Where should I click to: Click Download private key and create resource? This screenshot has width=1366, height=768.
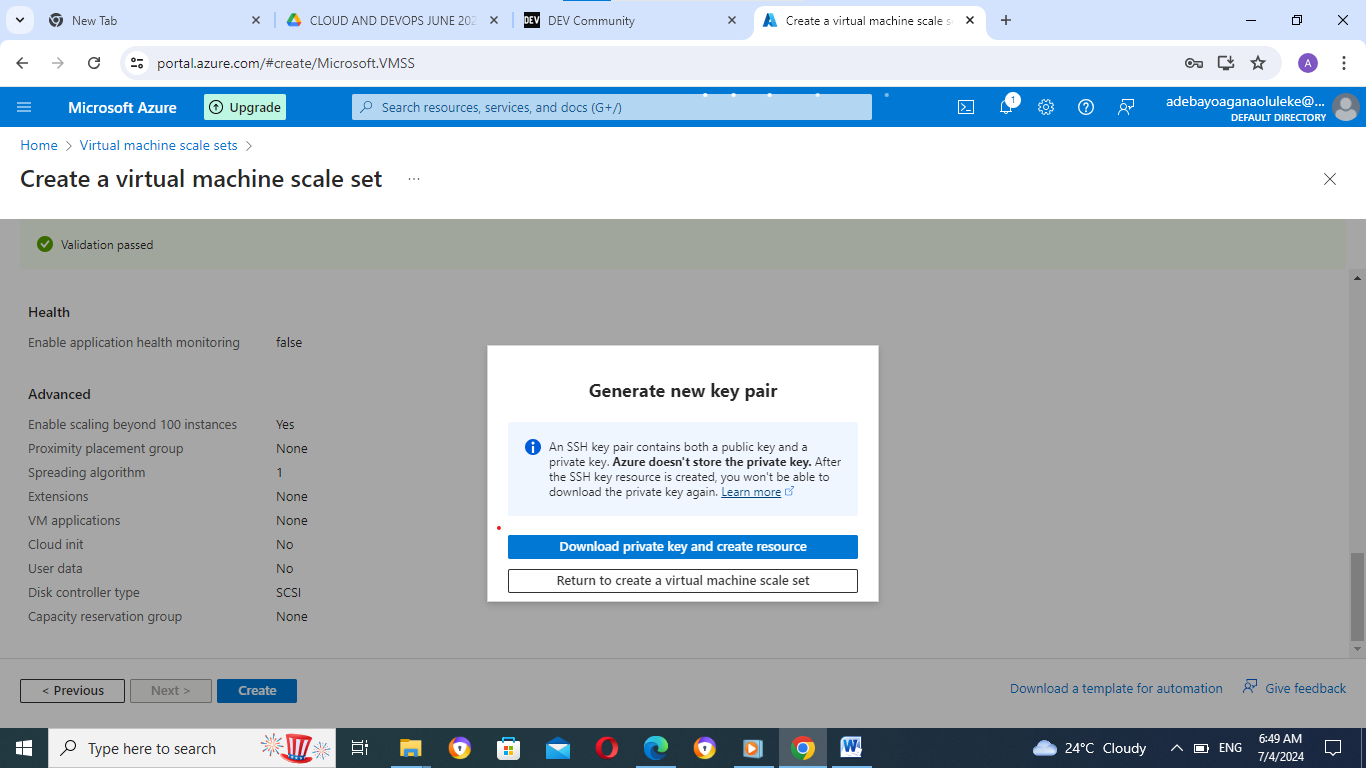(683, 547)
